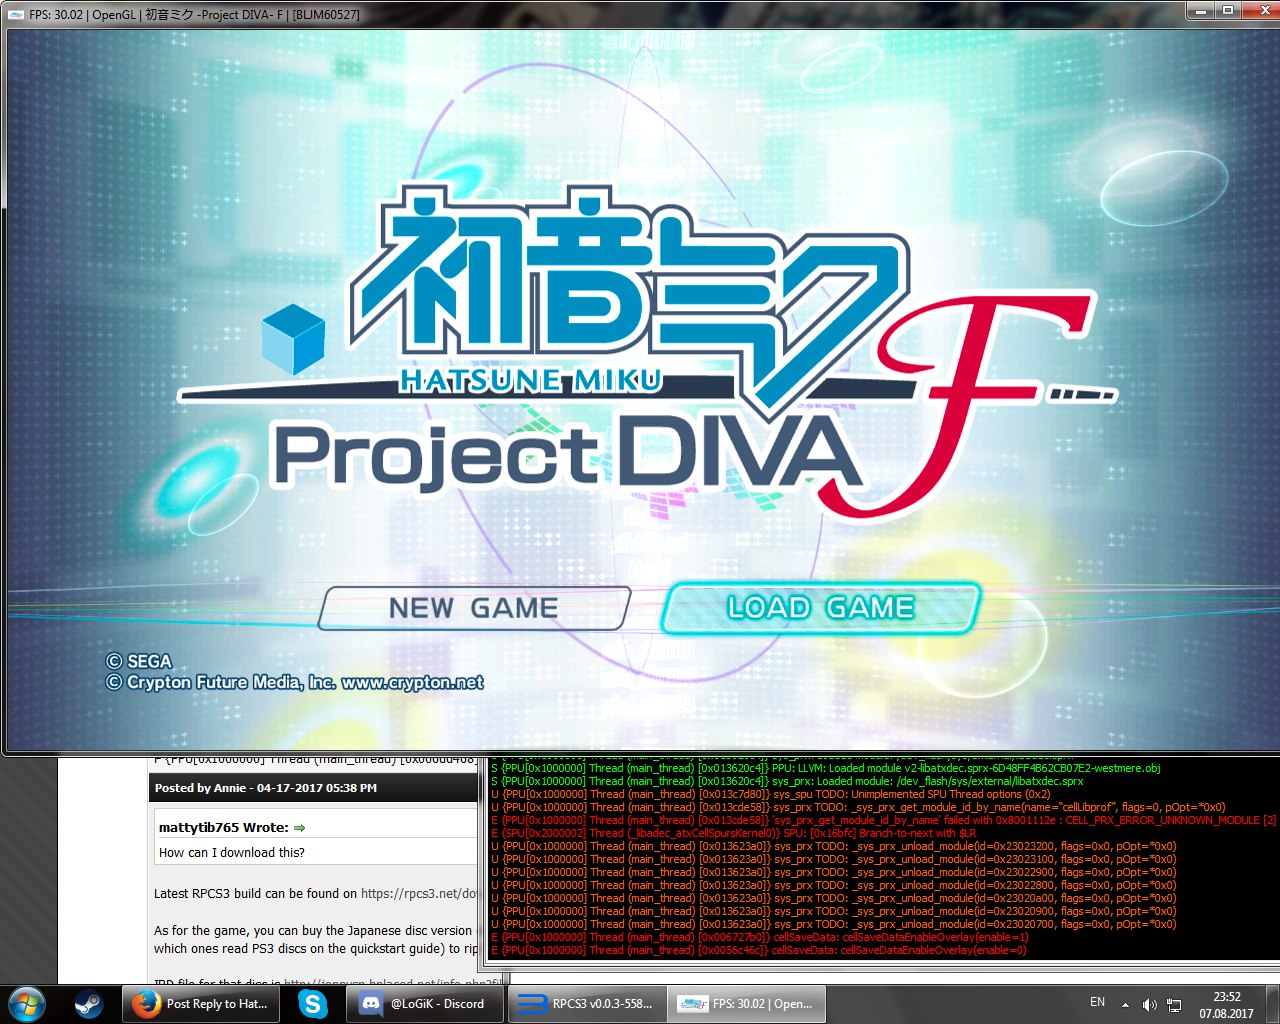Screen dimensions: 1280x1024
Task: Select the cellSaveDataEnableOverlay(enable=0) log line
Action: pos(759,950)
